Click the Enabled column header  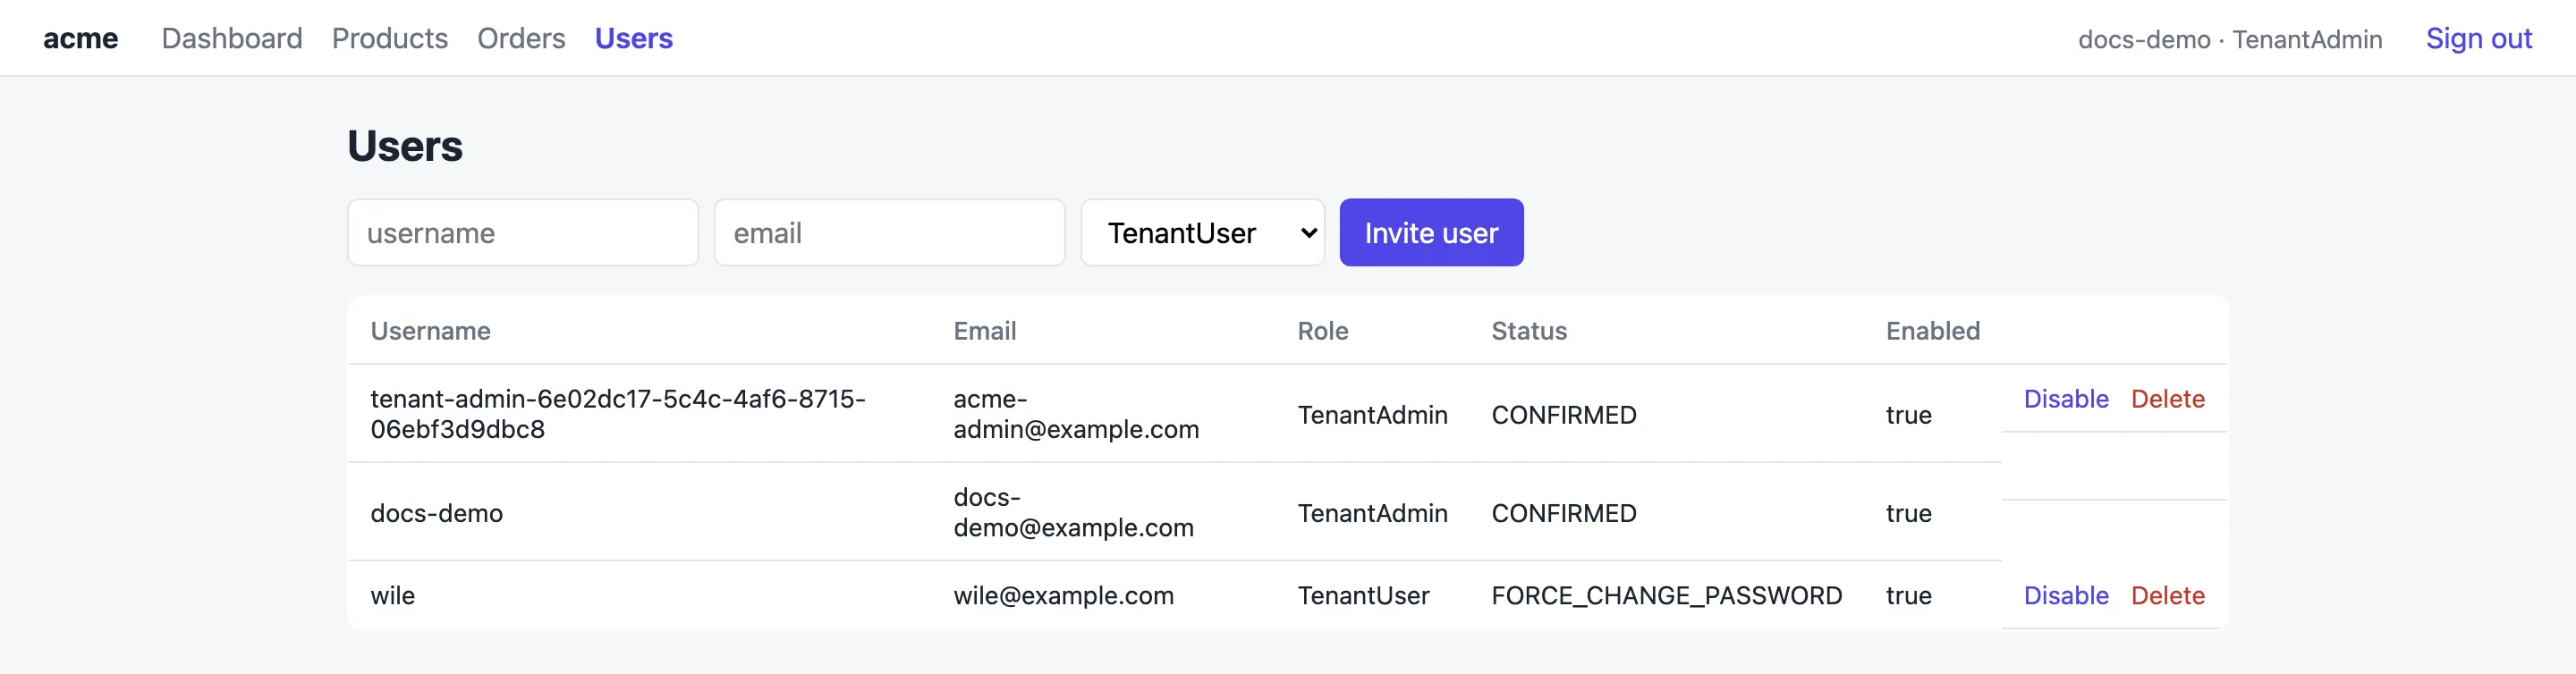pyautogui.click(x=1933, y=331)
